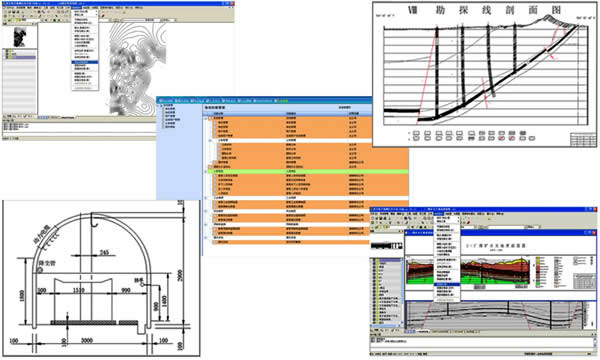Select the highlighted entry in geological-section dropdown menu

tap(447, 285)
